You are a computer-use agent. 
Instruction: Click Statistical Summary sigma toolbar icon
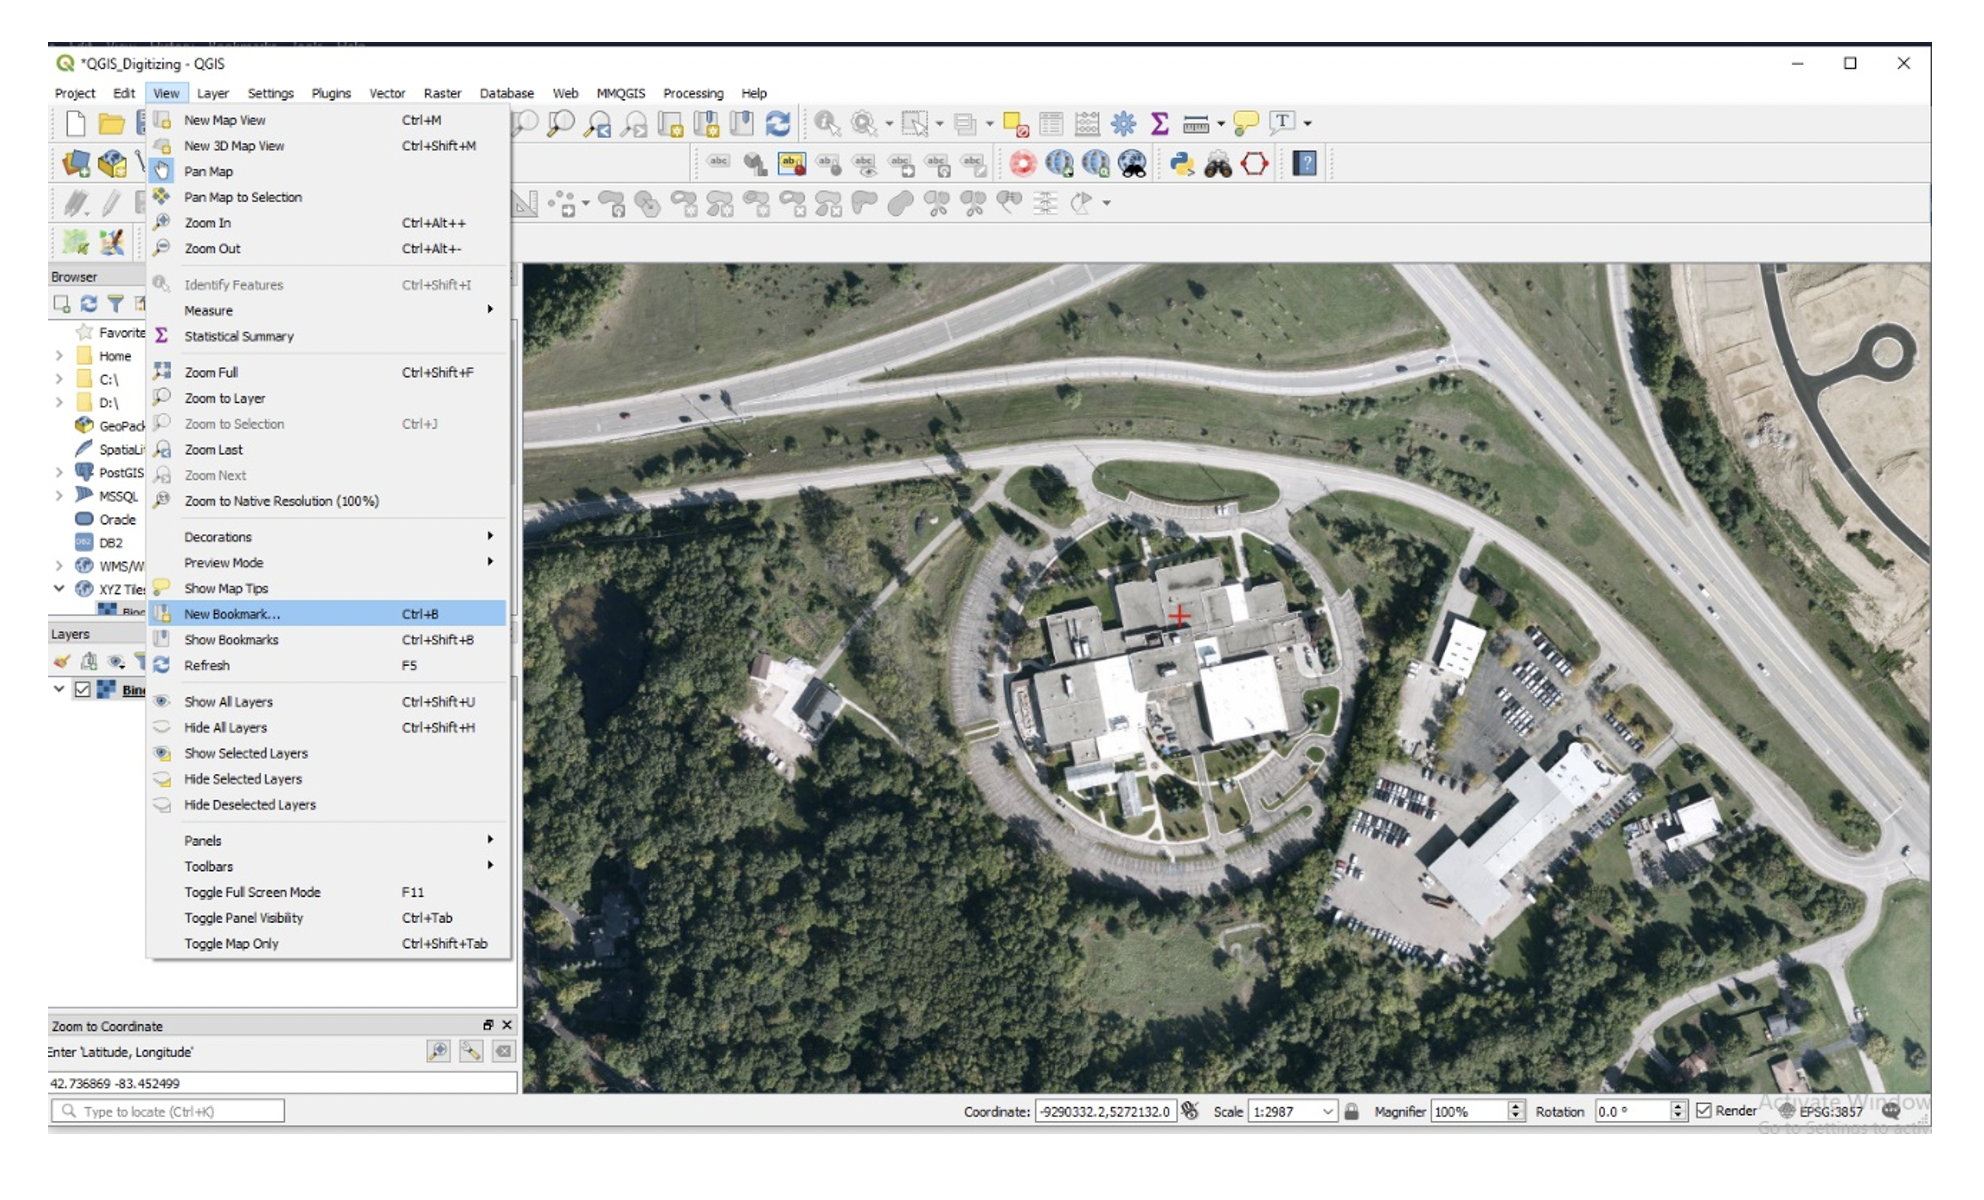(x=1159, y=123)
